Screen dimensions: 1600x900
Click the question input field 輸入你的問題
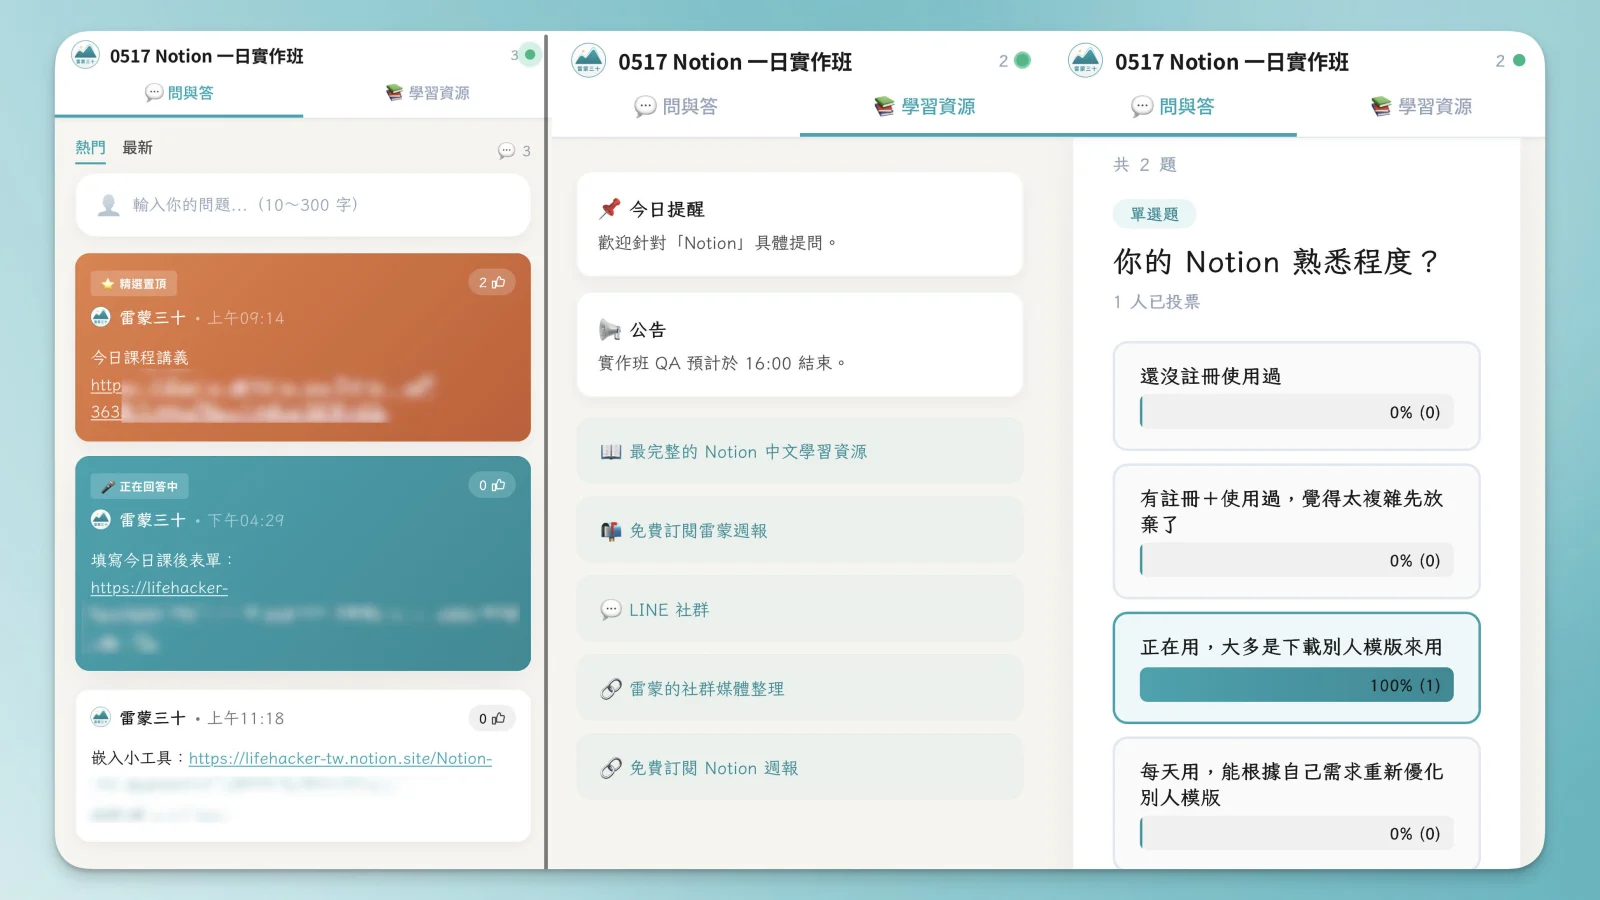[303, 205]
